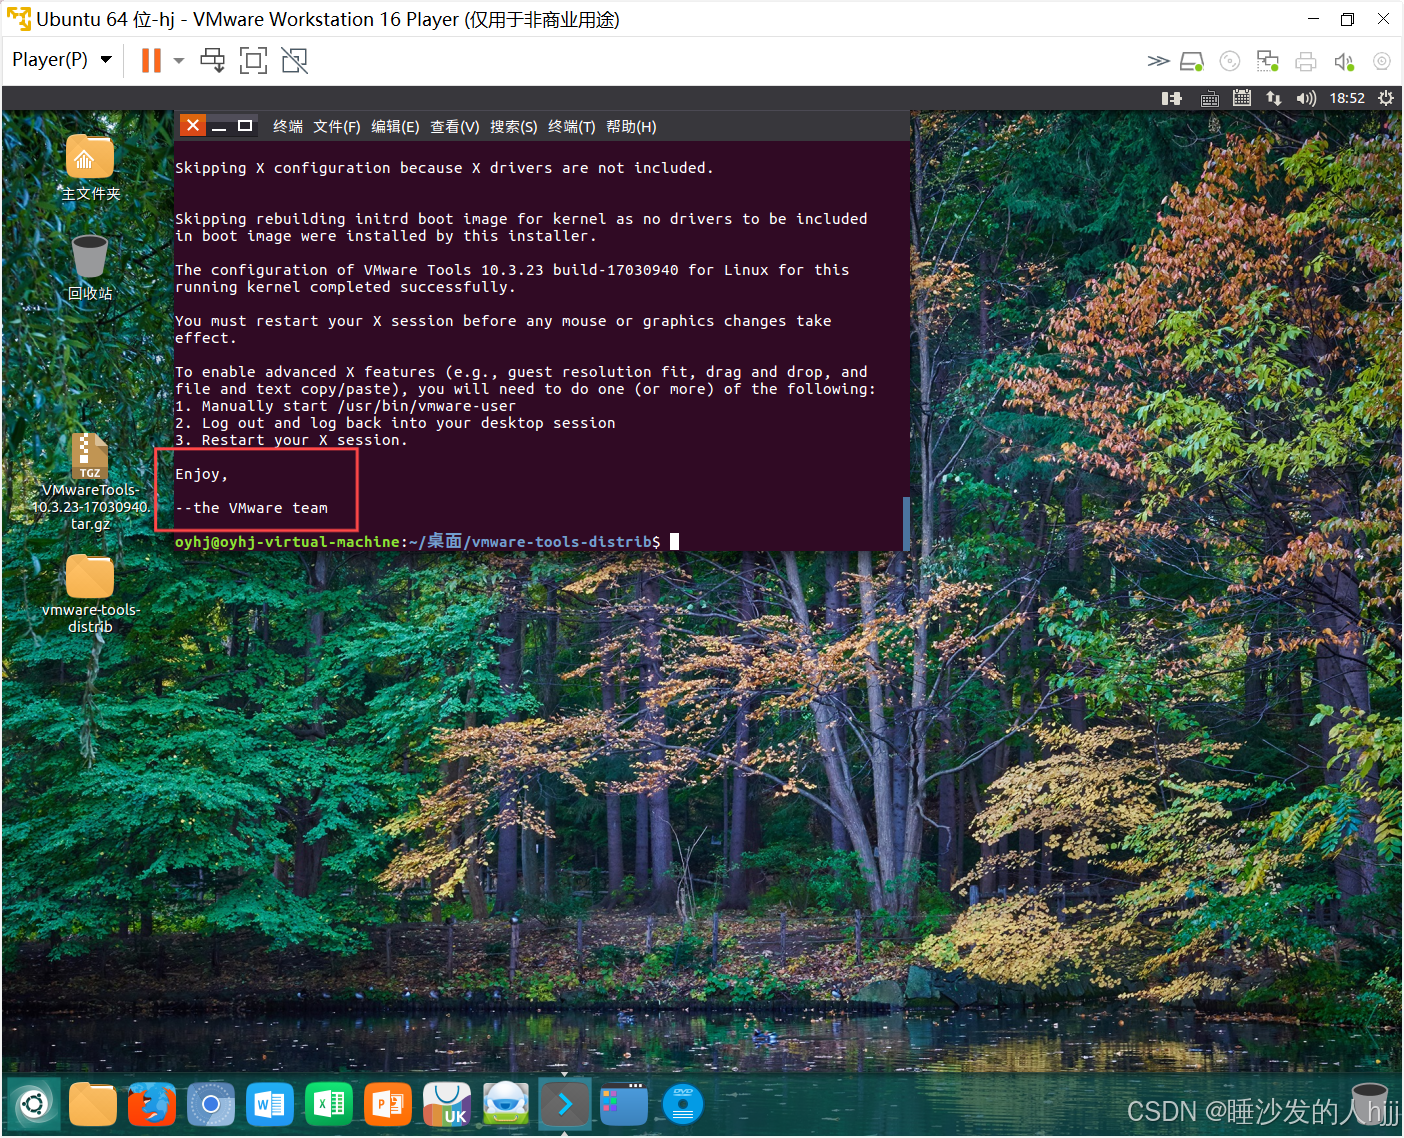Open the 查看(V) menu

point(454,126)
